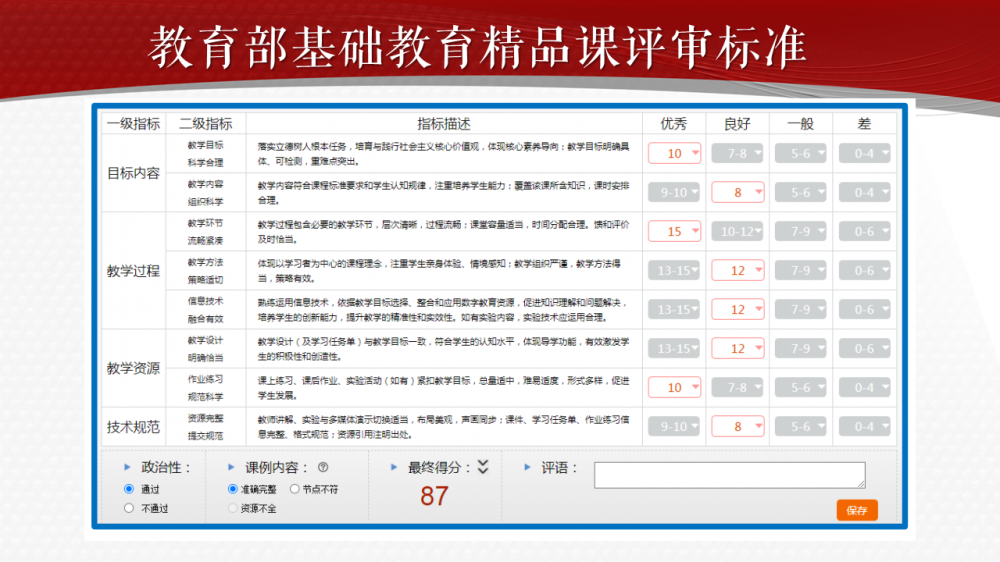
Task: Click the resize handle of the 评语 text box
Action: pos(861,484)
